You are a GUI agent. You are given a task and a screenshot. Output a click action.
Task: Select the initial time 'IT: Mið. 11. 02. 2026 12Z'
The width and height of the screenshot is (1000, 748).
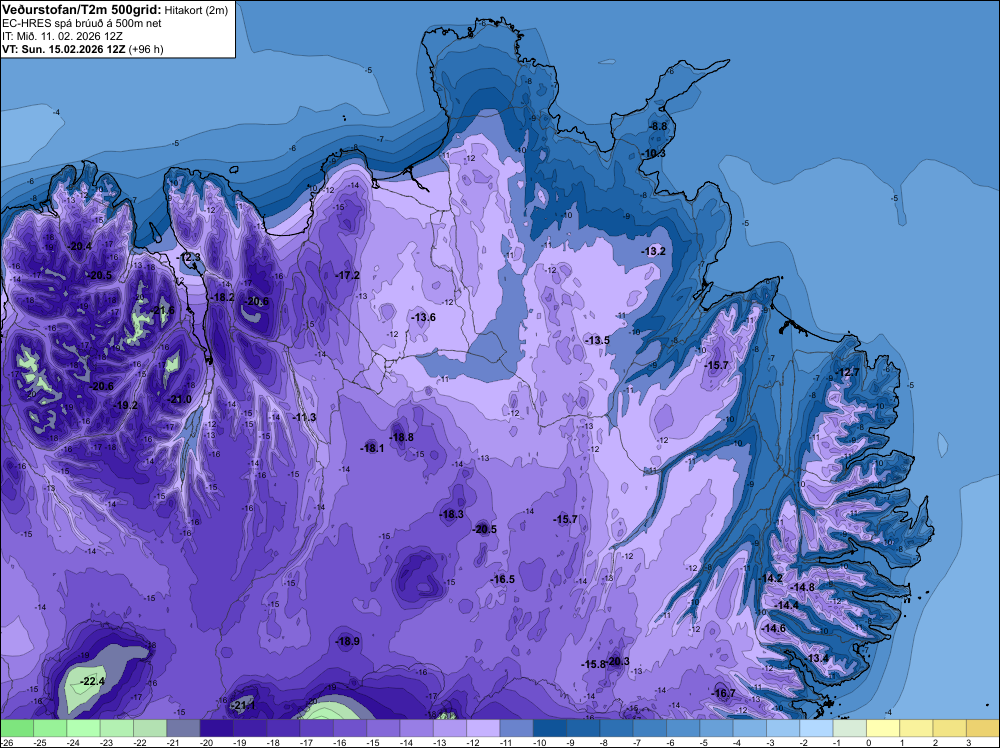(62, 36)
